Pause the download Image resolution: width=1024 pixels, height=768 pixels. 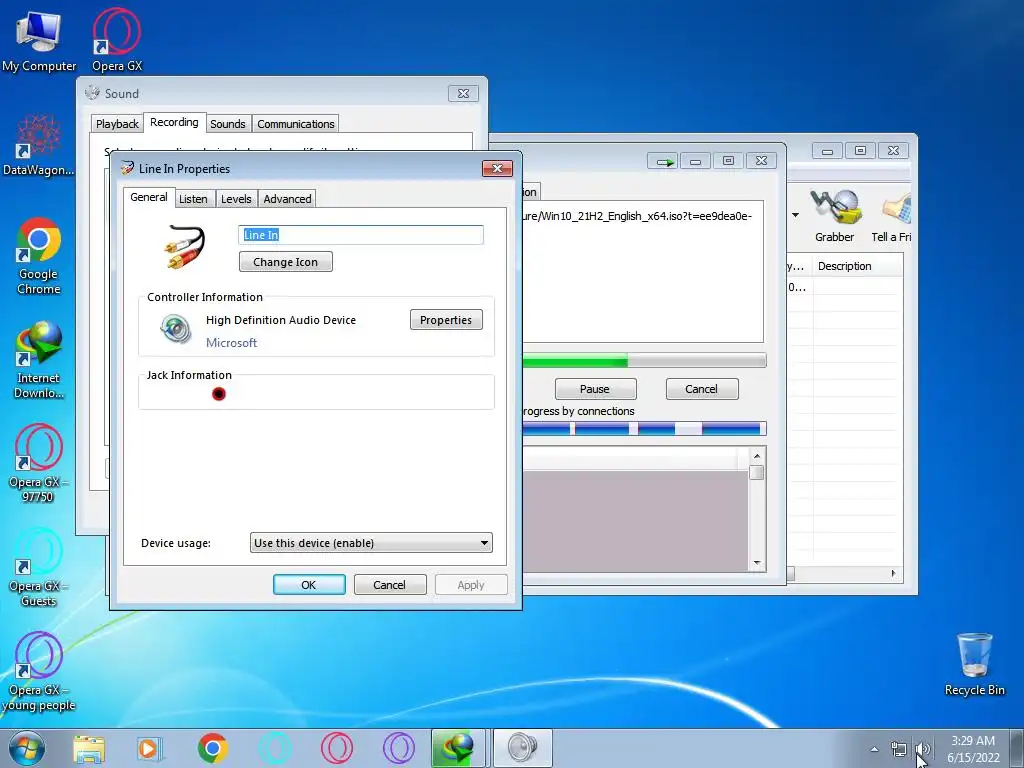coord(595,389)
